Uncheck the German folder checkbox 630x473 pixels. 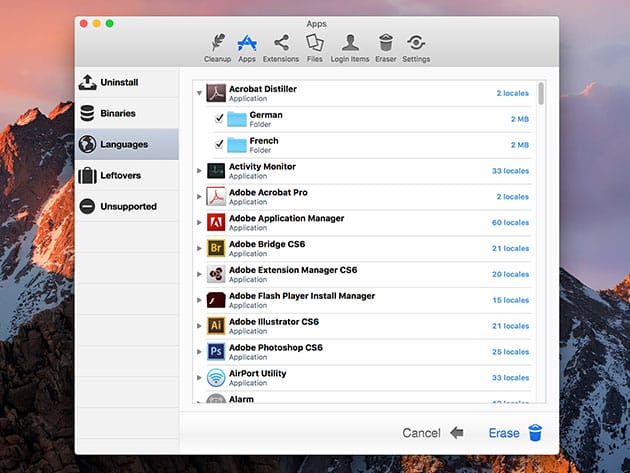tap(219, 119)
